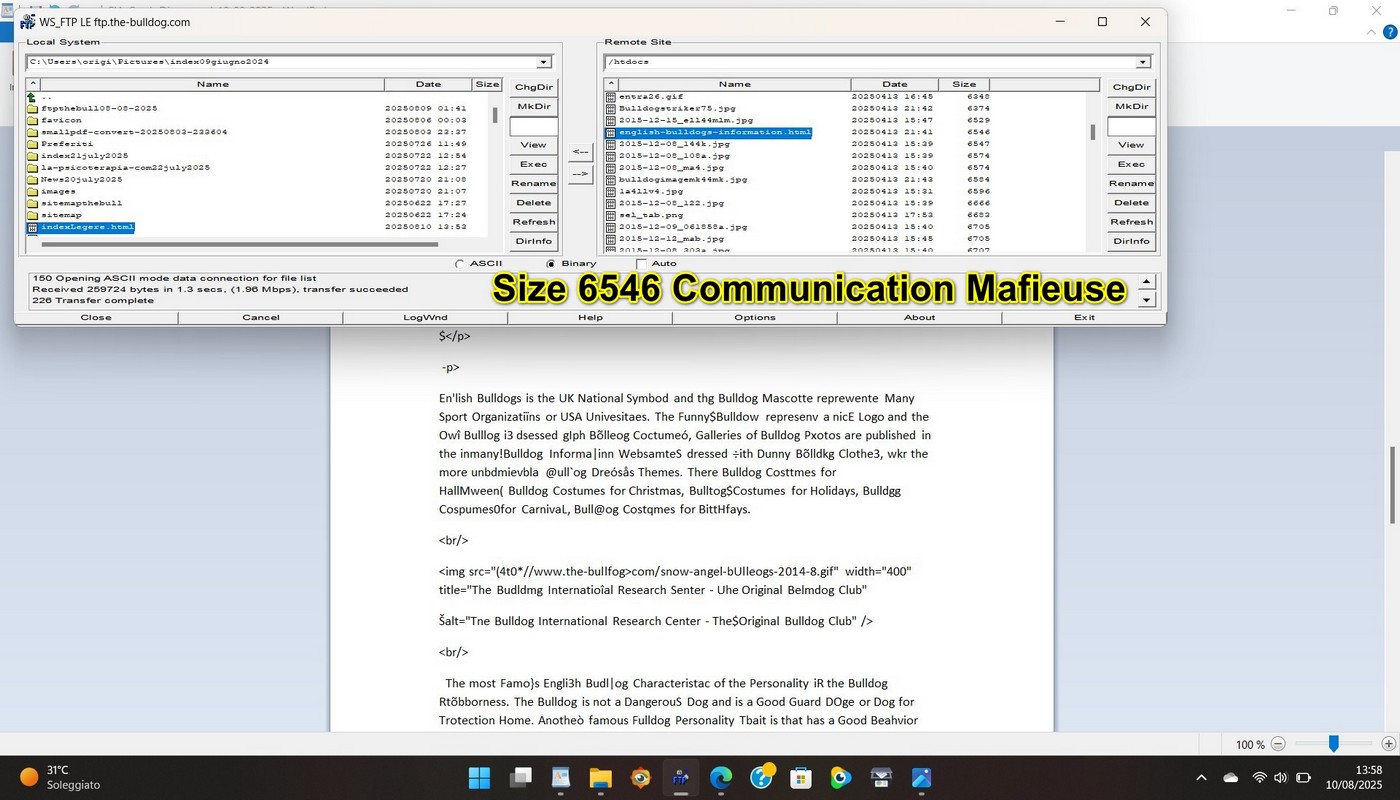Open the scanner app taskbar icon

(x=880, y=777)
